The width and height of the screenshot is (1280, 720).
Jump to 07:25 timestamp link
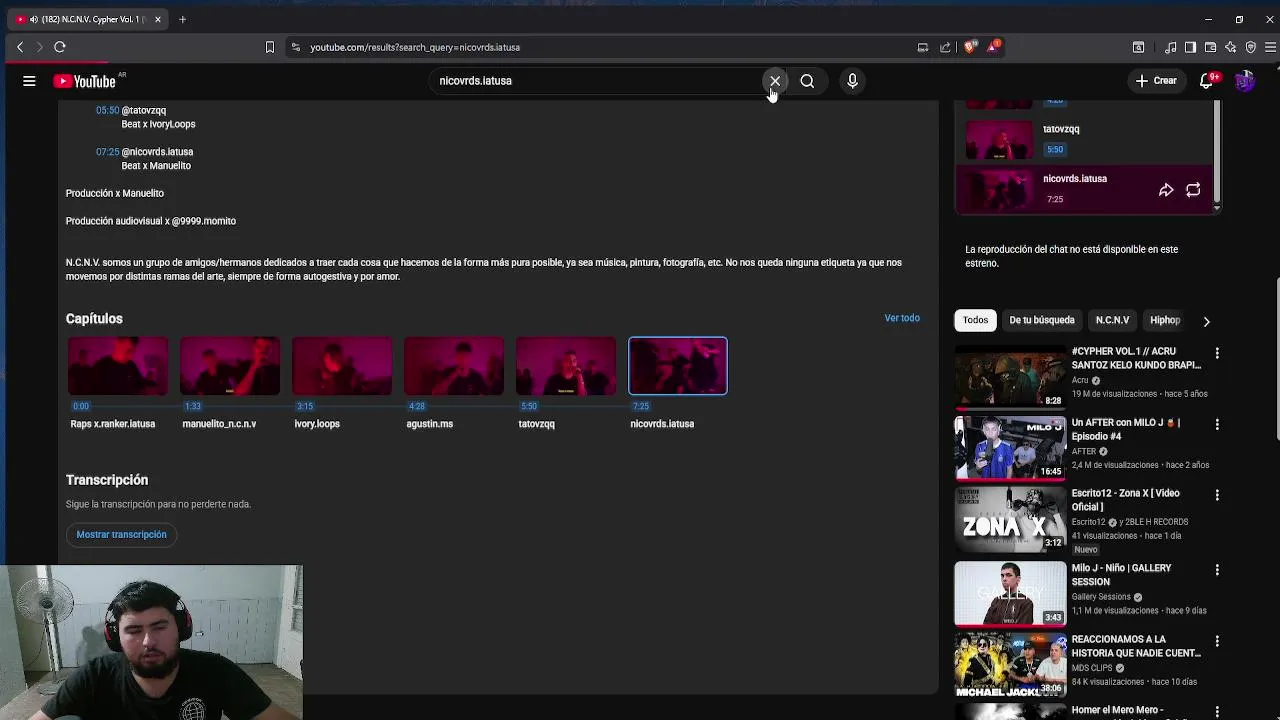tap(107, 152)
